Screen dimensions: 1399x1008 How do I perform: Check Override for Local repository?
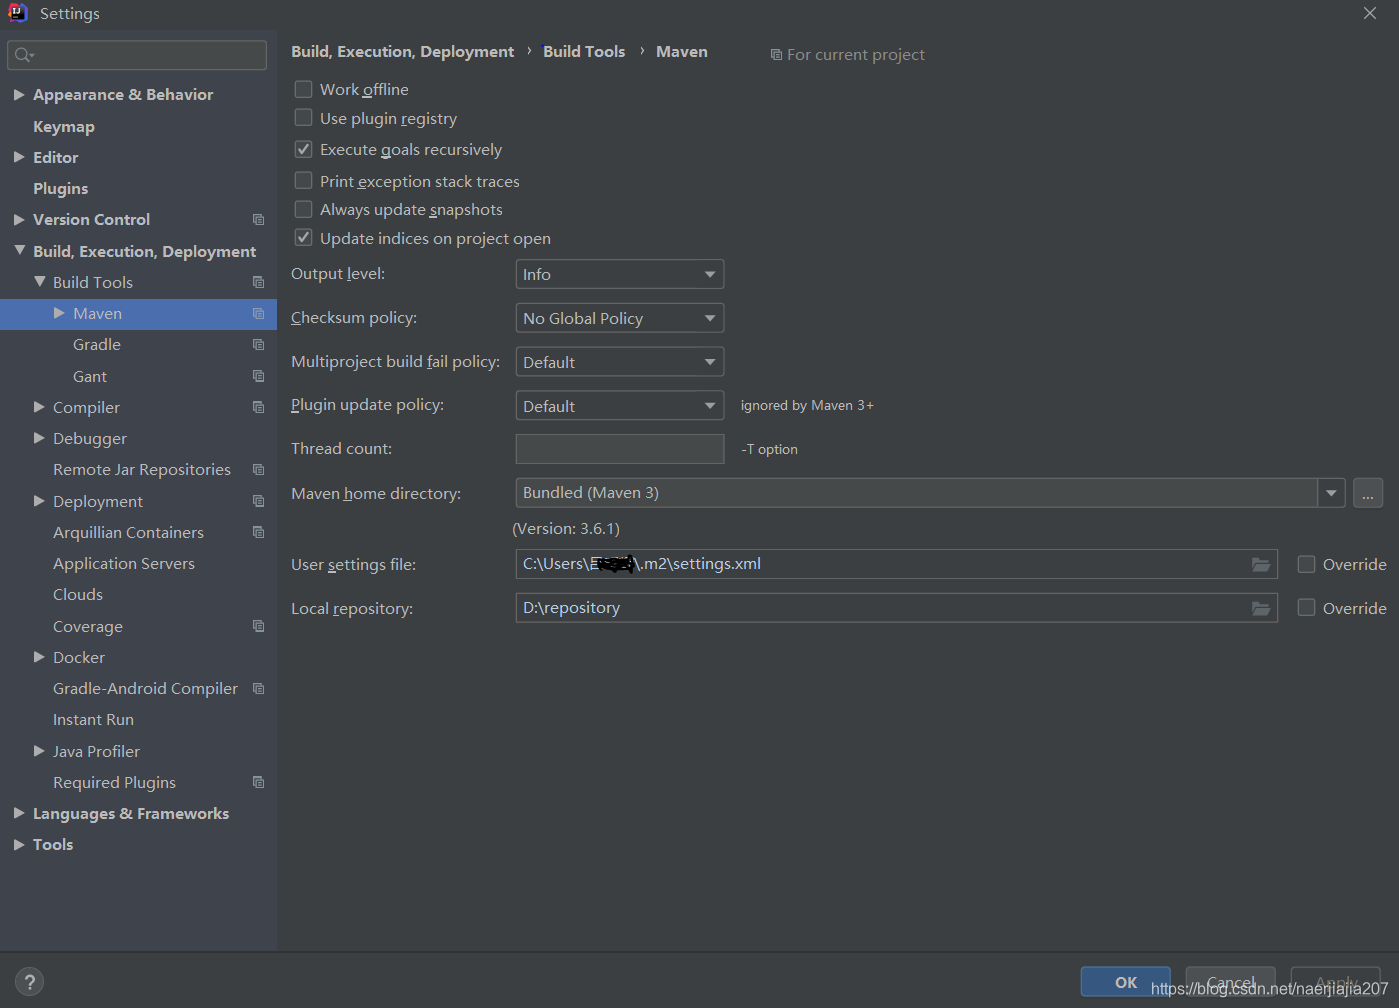tap(1306, 608)
